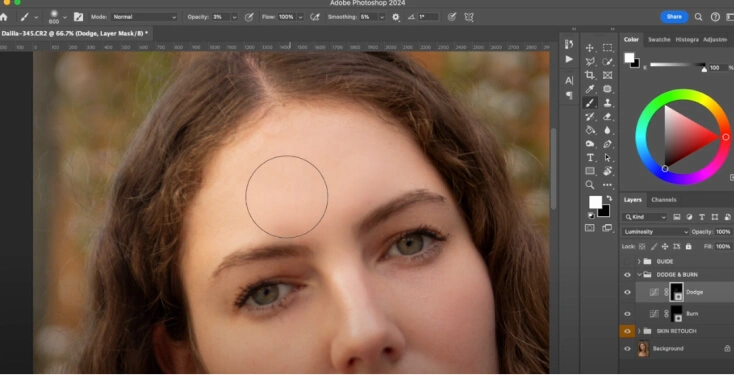Toggle pressure for opacity
The image size is (734, 375).
pyautogui.click(x=249, y=17)
